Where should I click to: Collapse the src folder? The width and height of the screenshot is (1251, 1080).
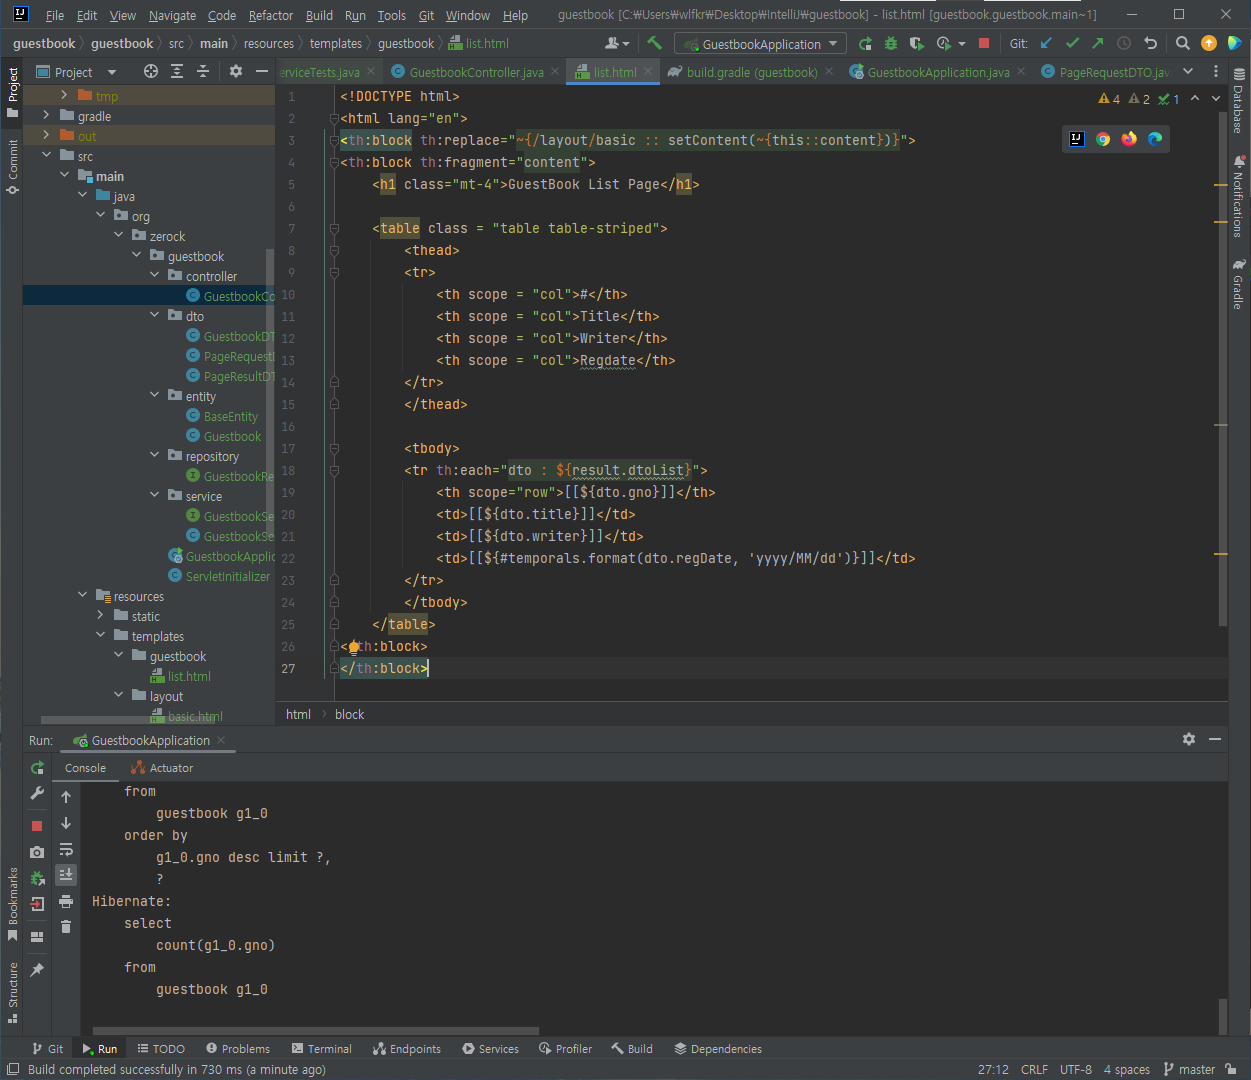click(46, 156)
